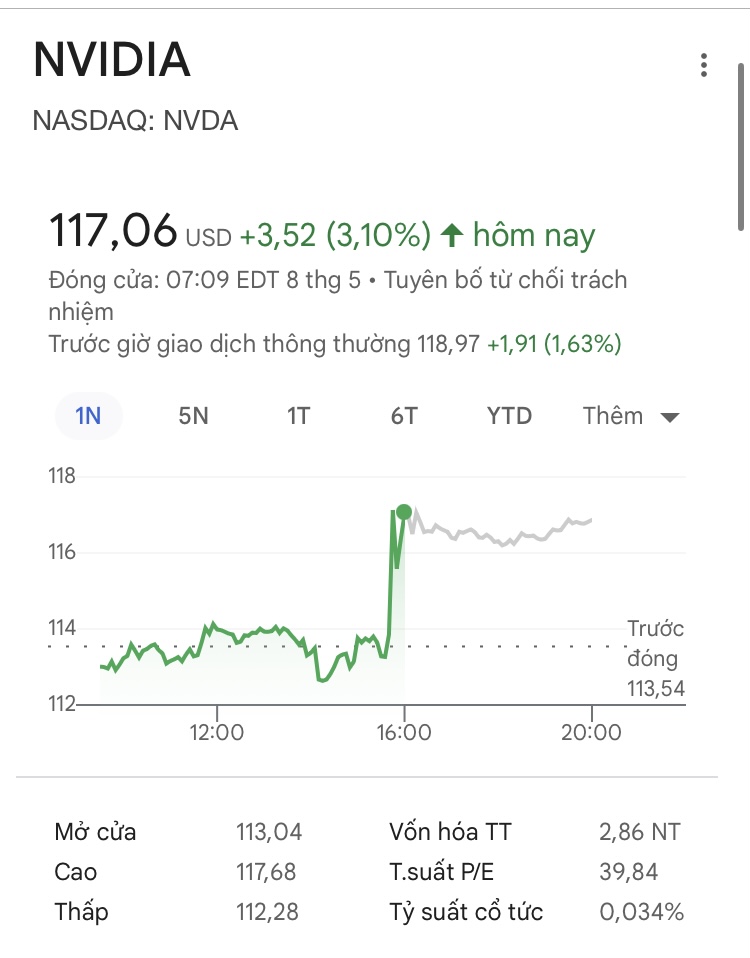This screenshot has width=750, height=958.
Task: Select the 1N time range tab
Action: (88, 416)
